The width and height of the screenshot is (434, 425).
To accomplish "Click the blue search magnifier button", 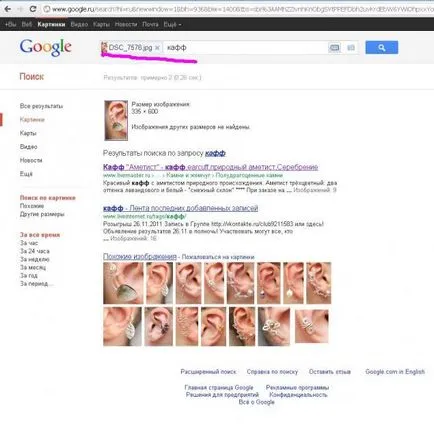I will click(x=381, y=48).
